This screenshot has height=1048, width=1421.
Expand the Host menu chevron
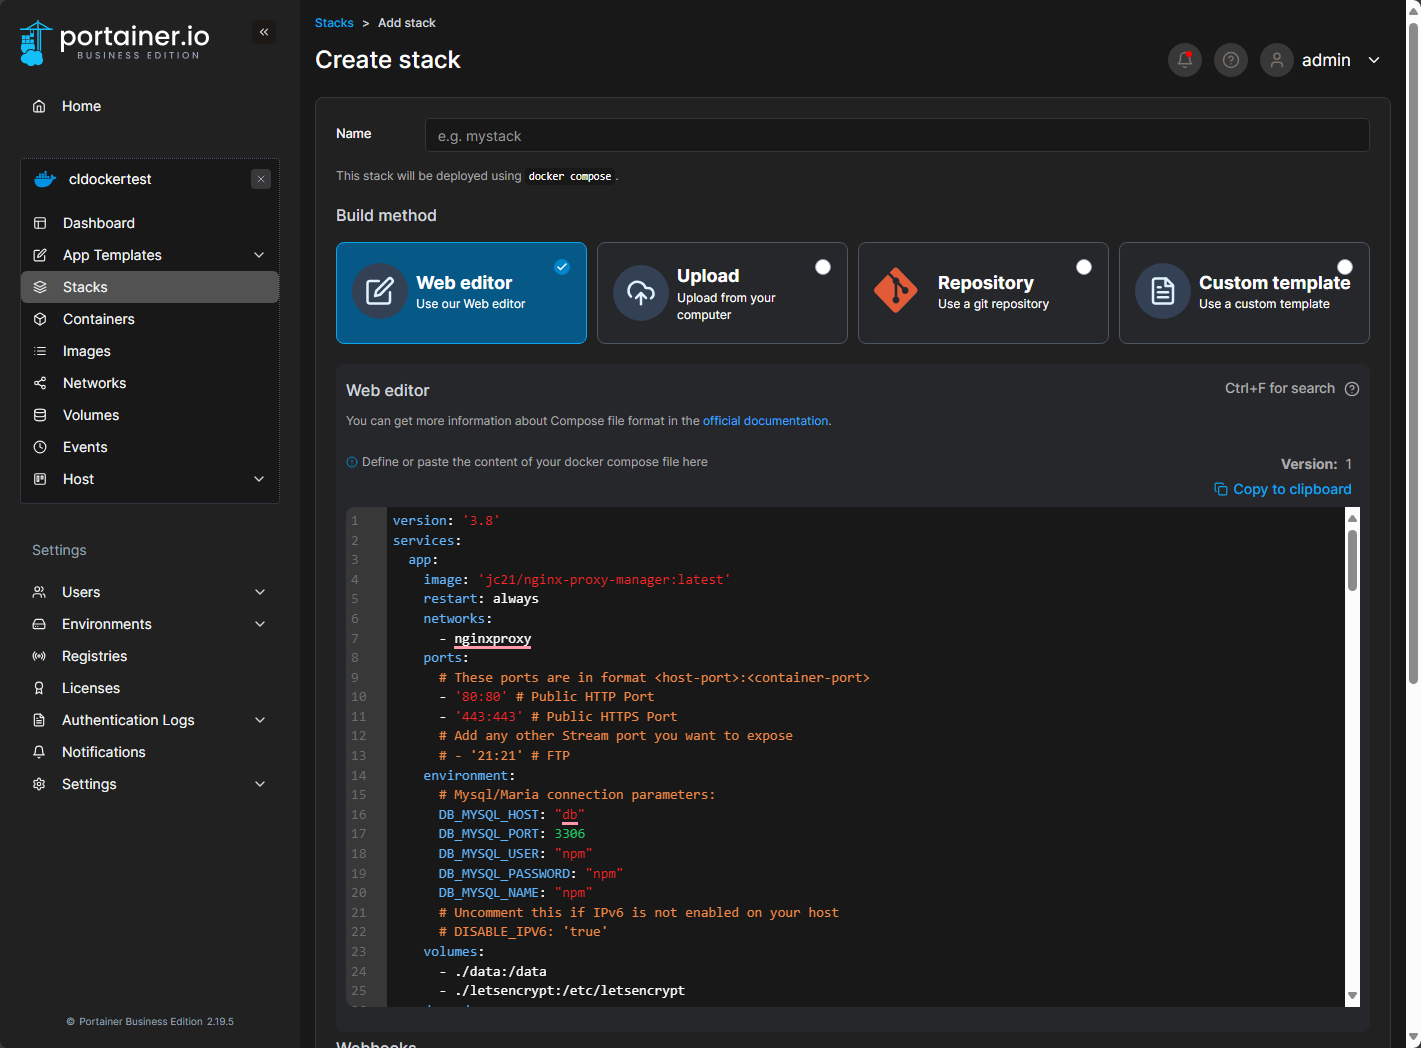pos(259,479)
